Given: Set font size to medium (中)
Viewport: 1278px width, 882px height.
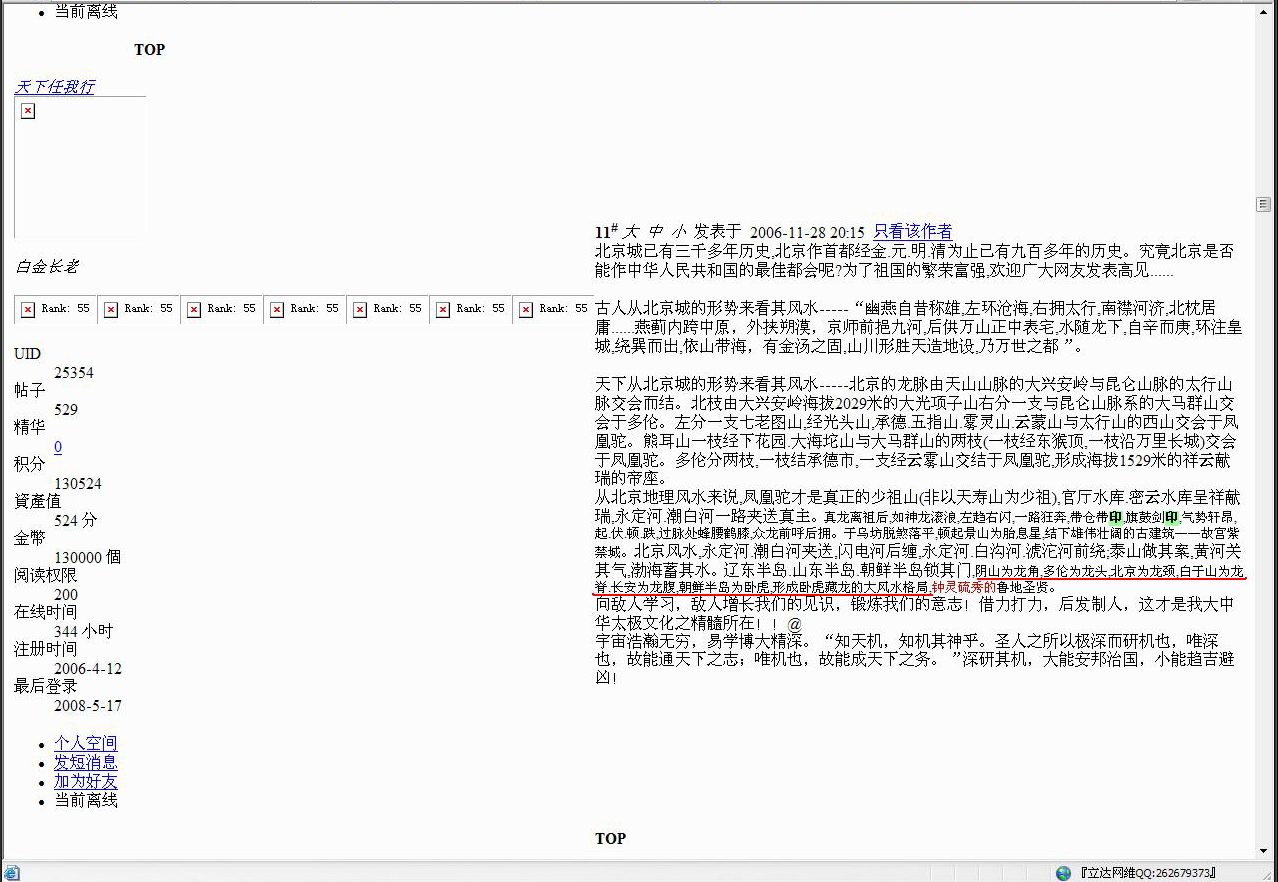Looking at the screenshot, I should click(656, 232).
